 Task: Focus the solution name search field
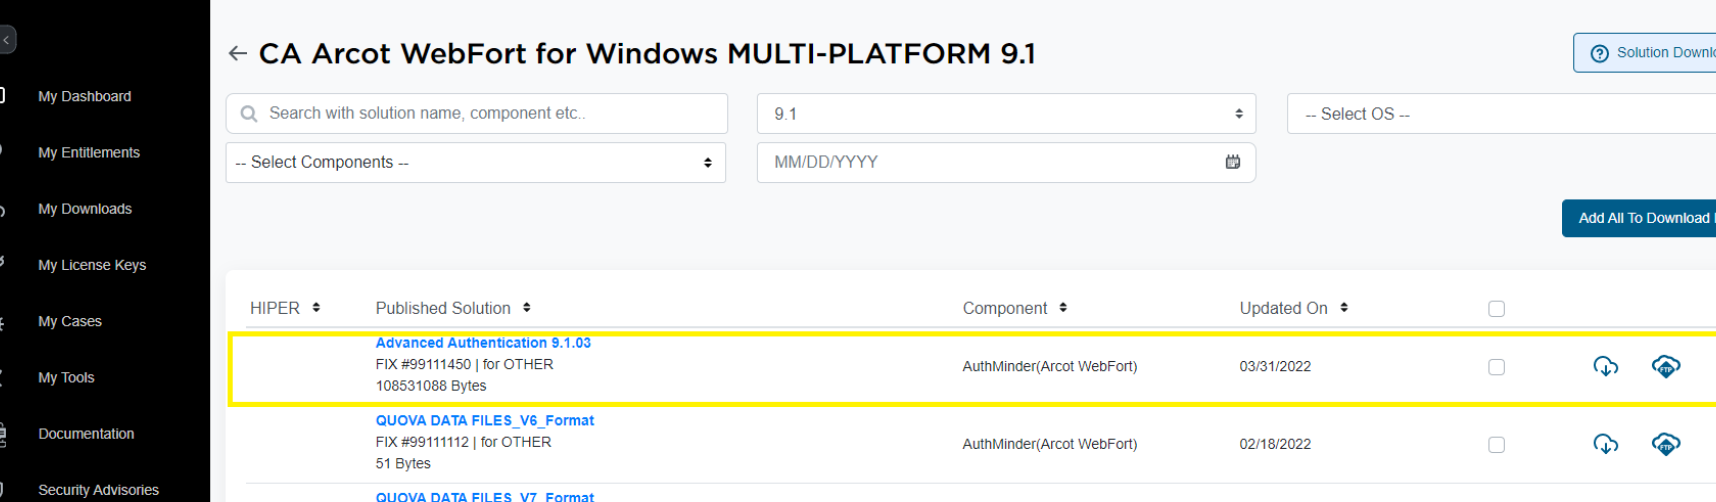pos(477,114)
